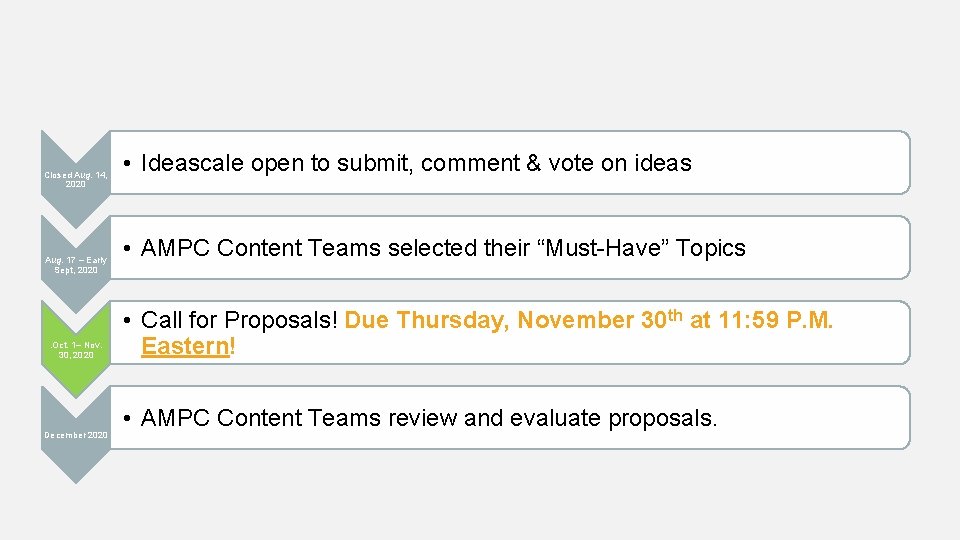This screenshot has height=540, width=960.
Task: Click the 'Call for Proposals!' text
Action: click(x=240, y=321)
